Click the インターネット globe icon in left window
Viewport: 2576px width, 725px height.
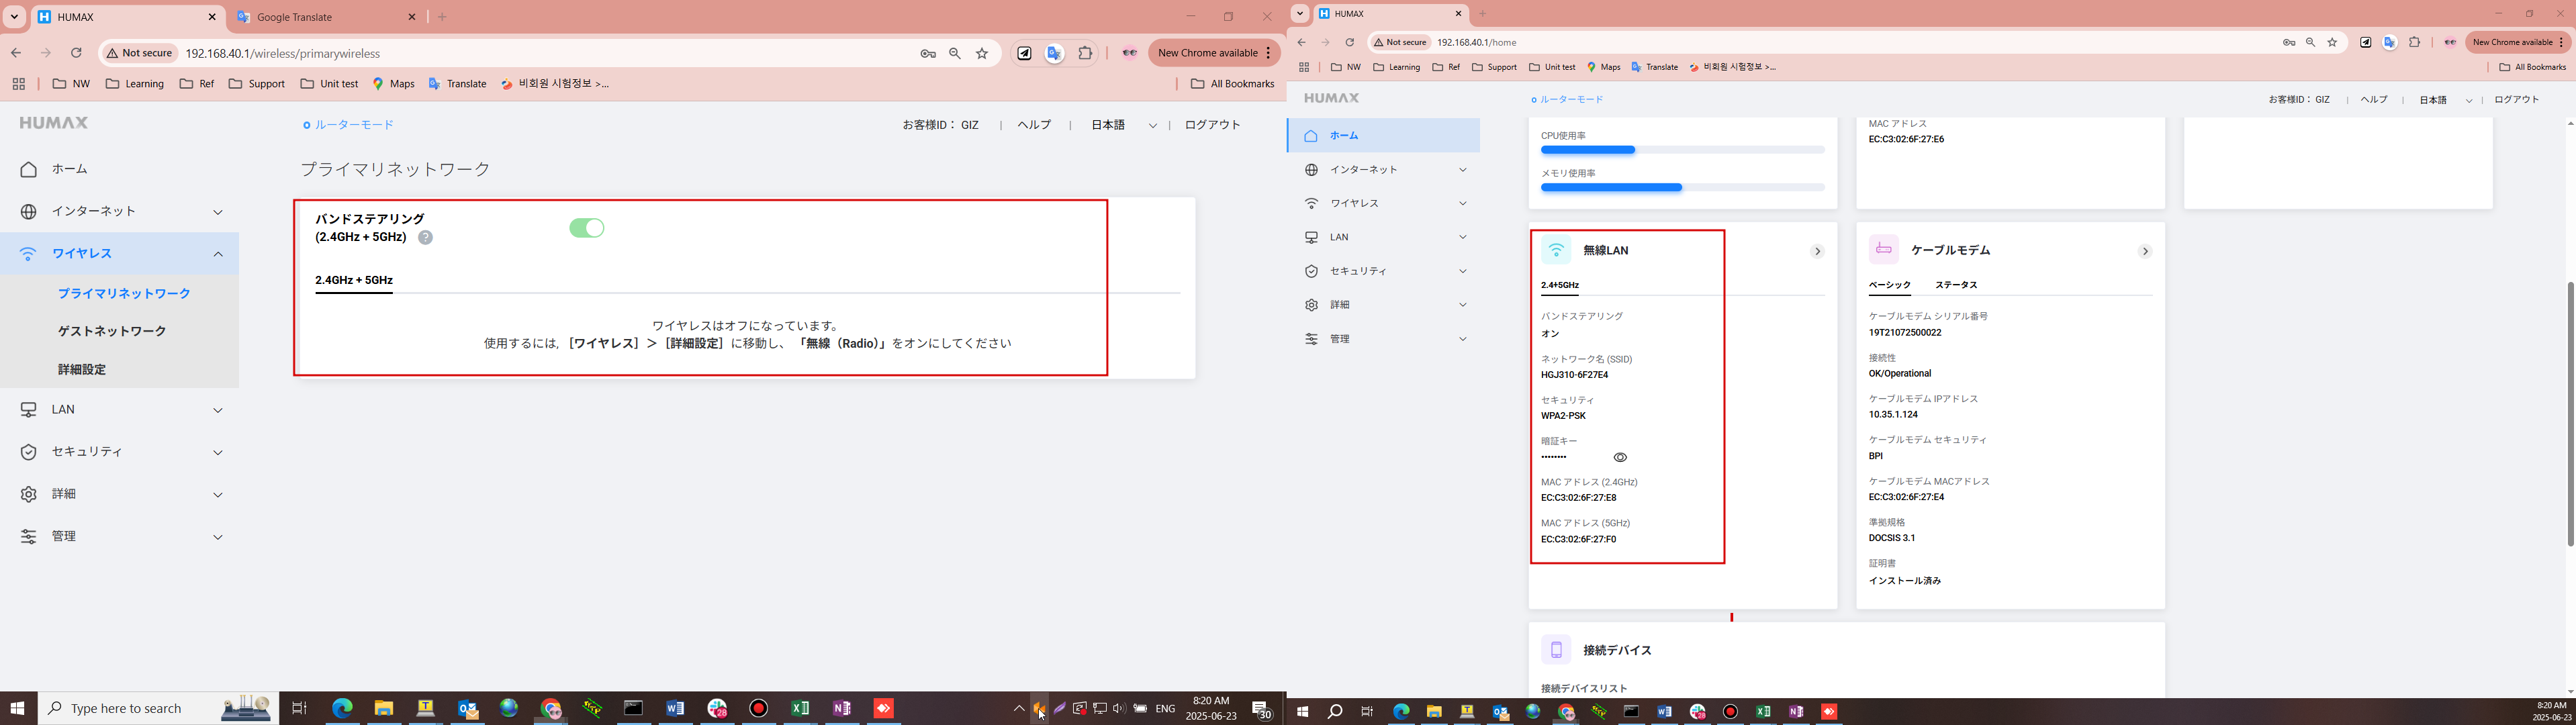pos(29,211)
